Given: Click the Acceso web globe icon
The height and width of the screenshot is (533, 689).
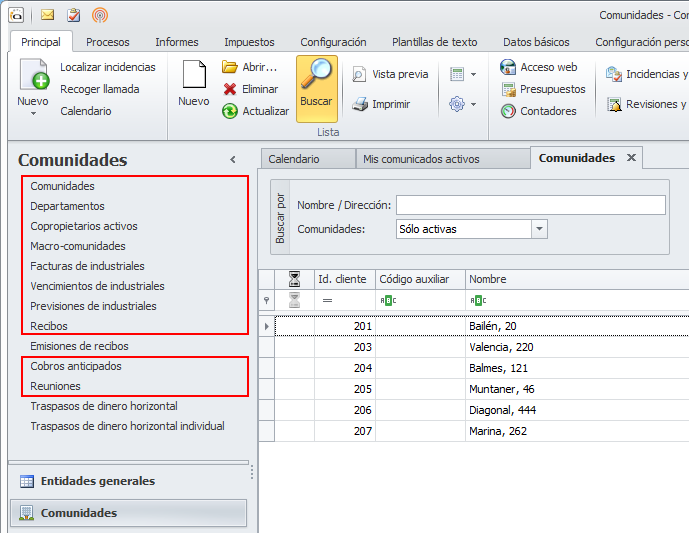Looking at the screenshot, I should click(x=508, y=67).
